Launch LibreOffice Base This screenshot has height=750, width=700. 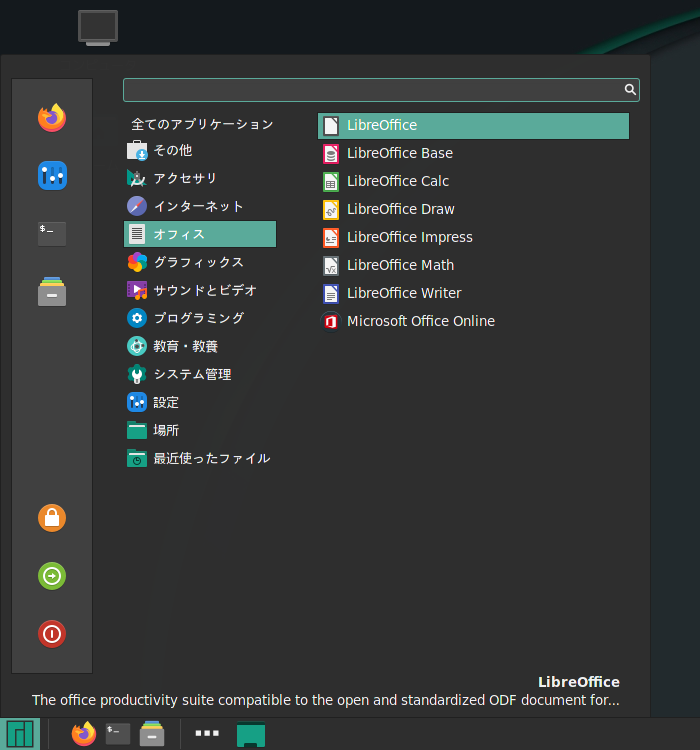(x=473, y=154)
